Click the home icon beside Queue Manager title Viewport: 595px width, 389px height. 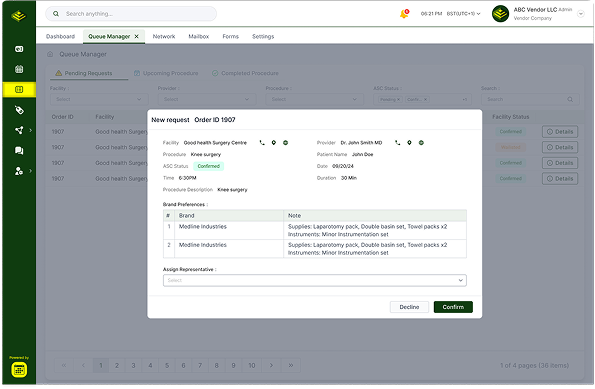pos(50,54)
